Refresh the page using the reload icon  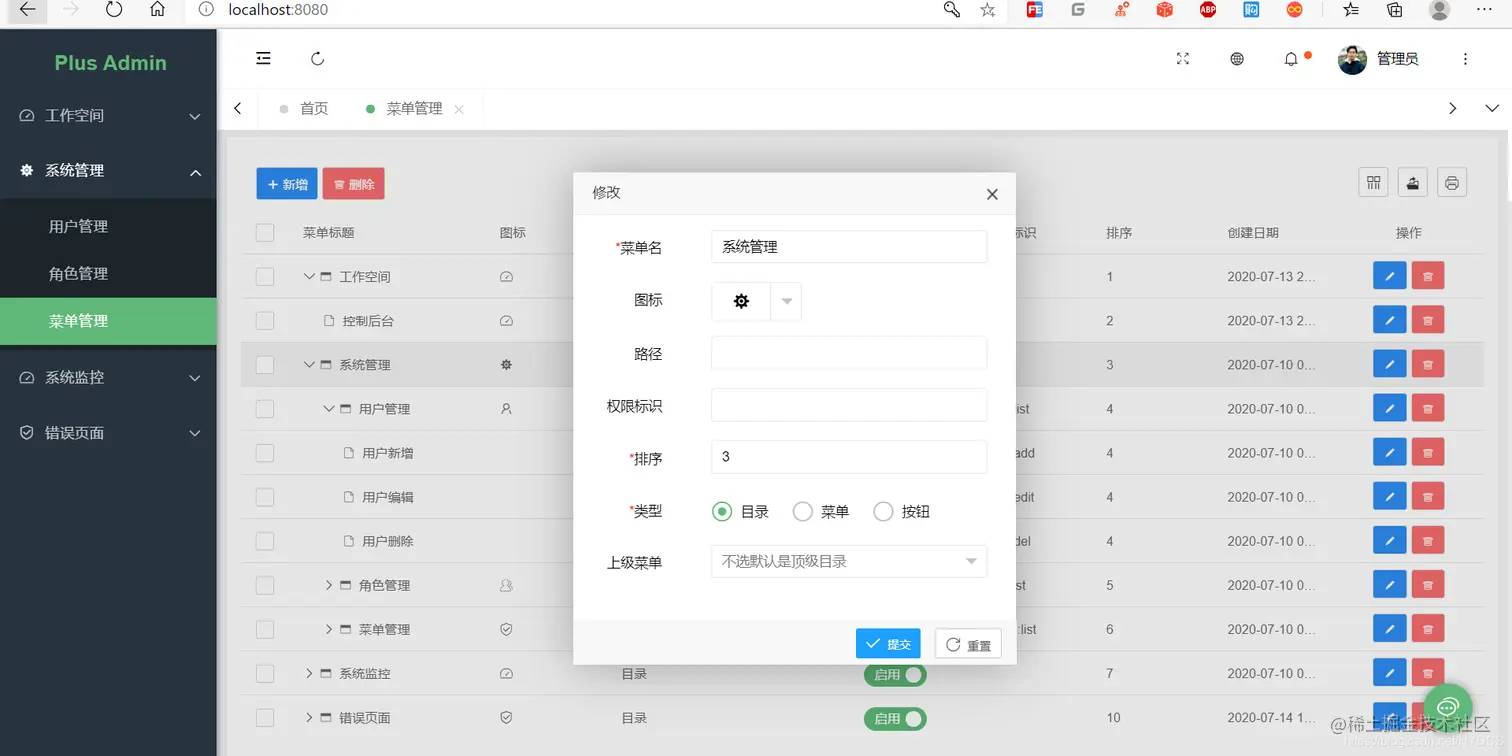[317, 58]
